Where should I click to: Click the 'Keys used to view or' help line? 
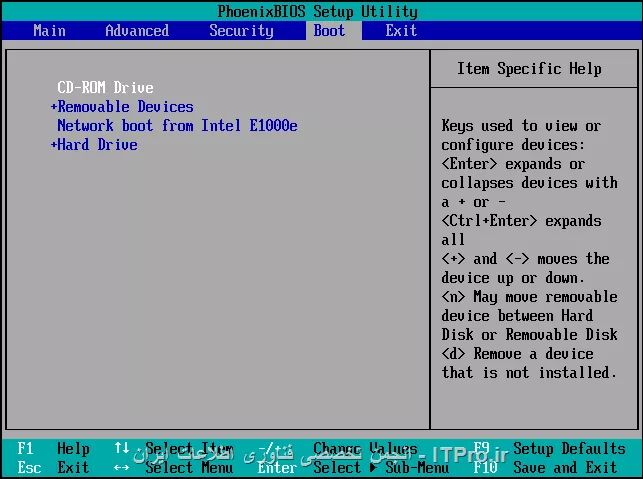pos(521,125)
